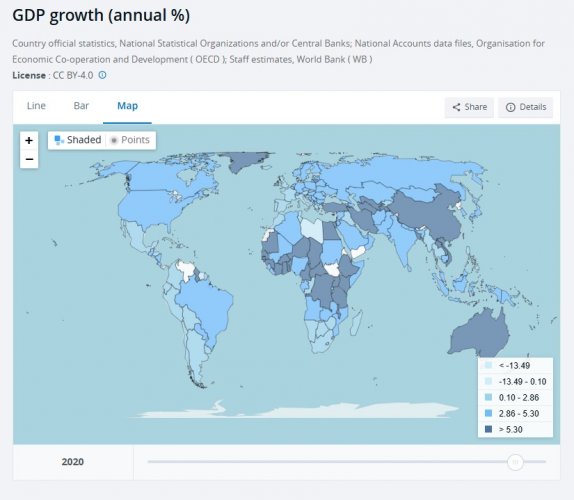Image resolution: width=574 pixels, height=500 pixels.
Task: Click the year slider handle
Action: pyautogui.click(x=515, y=462)
